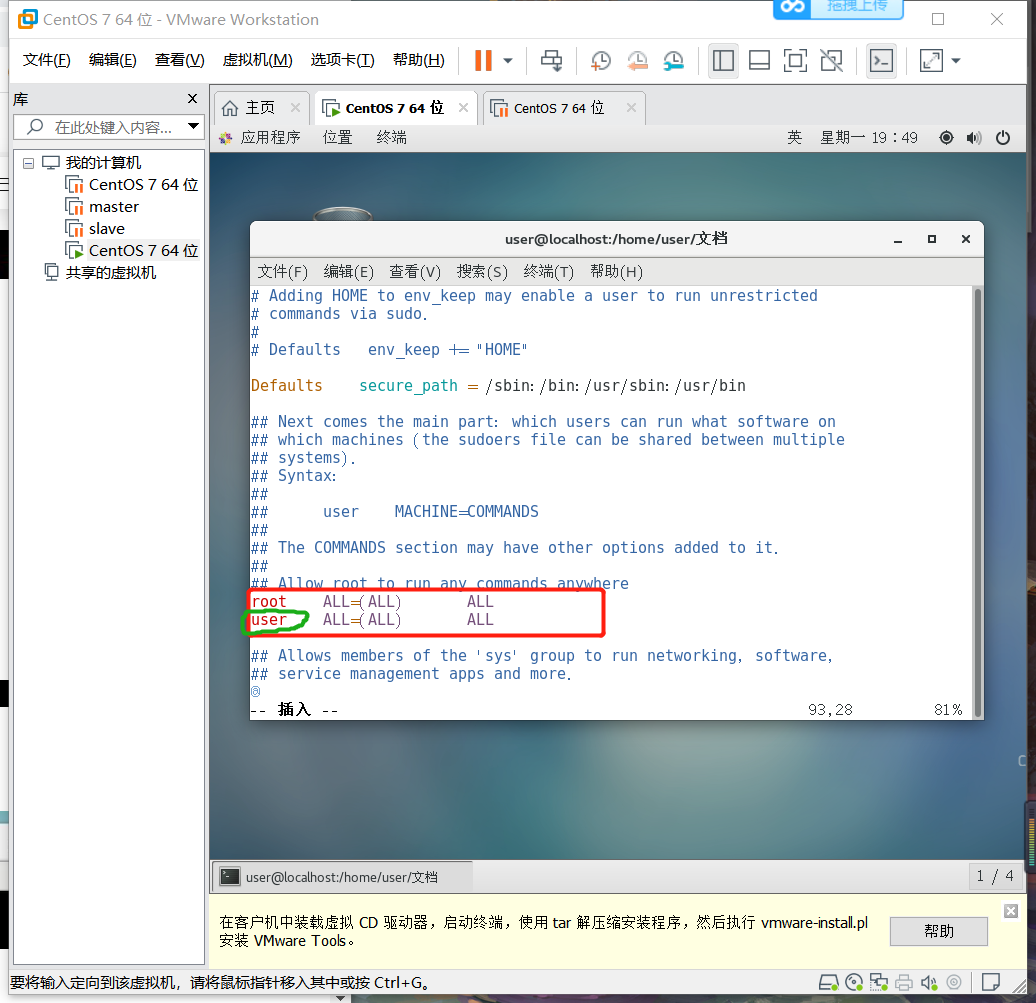The image size is (1036, 1003).
Task: Open the power menu icon in CentOS panel
Action: tap(1002, 137)
